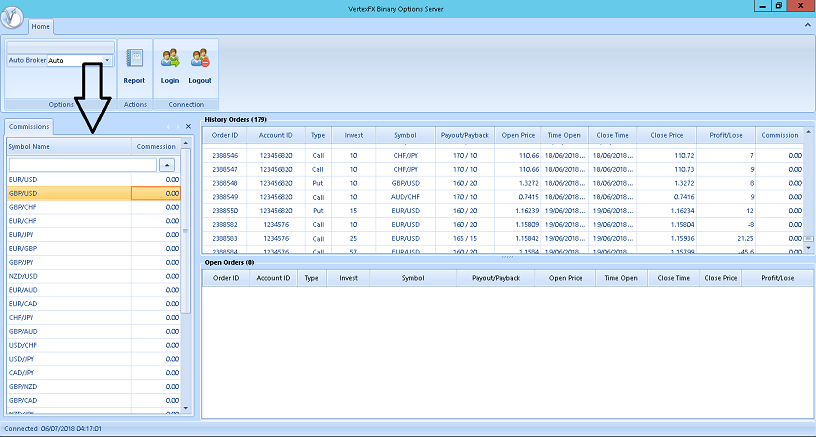The width and height of the screenshot is (816, 437).
Task: Click the Login connection icon
Action: pyautogui.click(x=170, y=67)
